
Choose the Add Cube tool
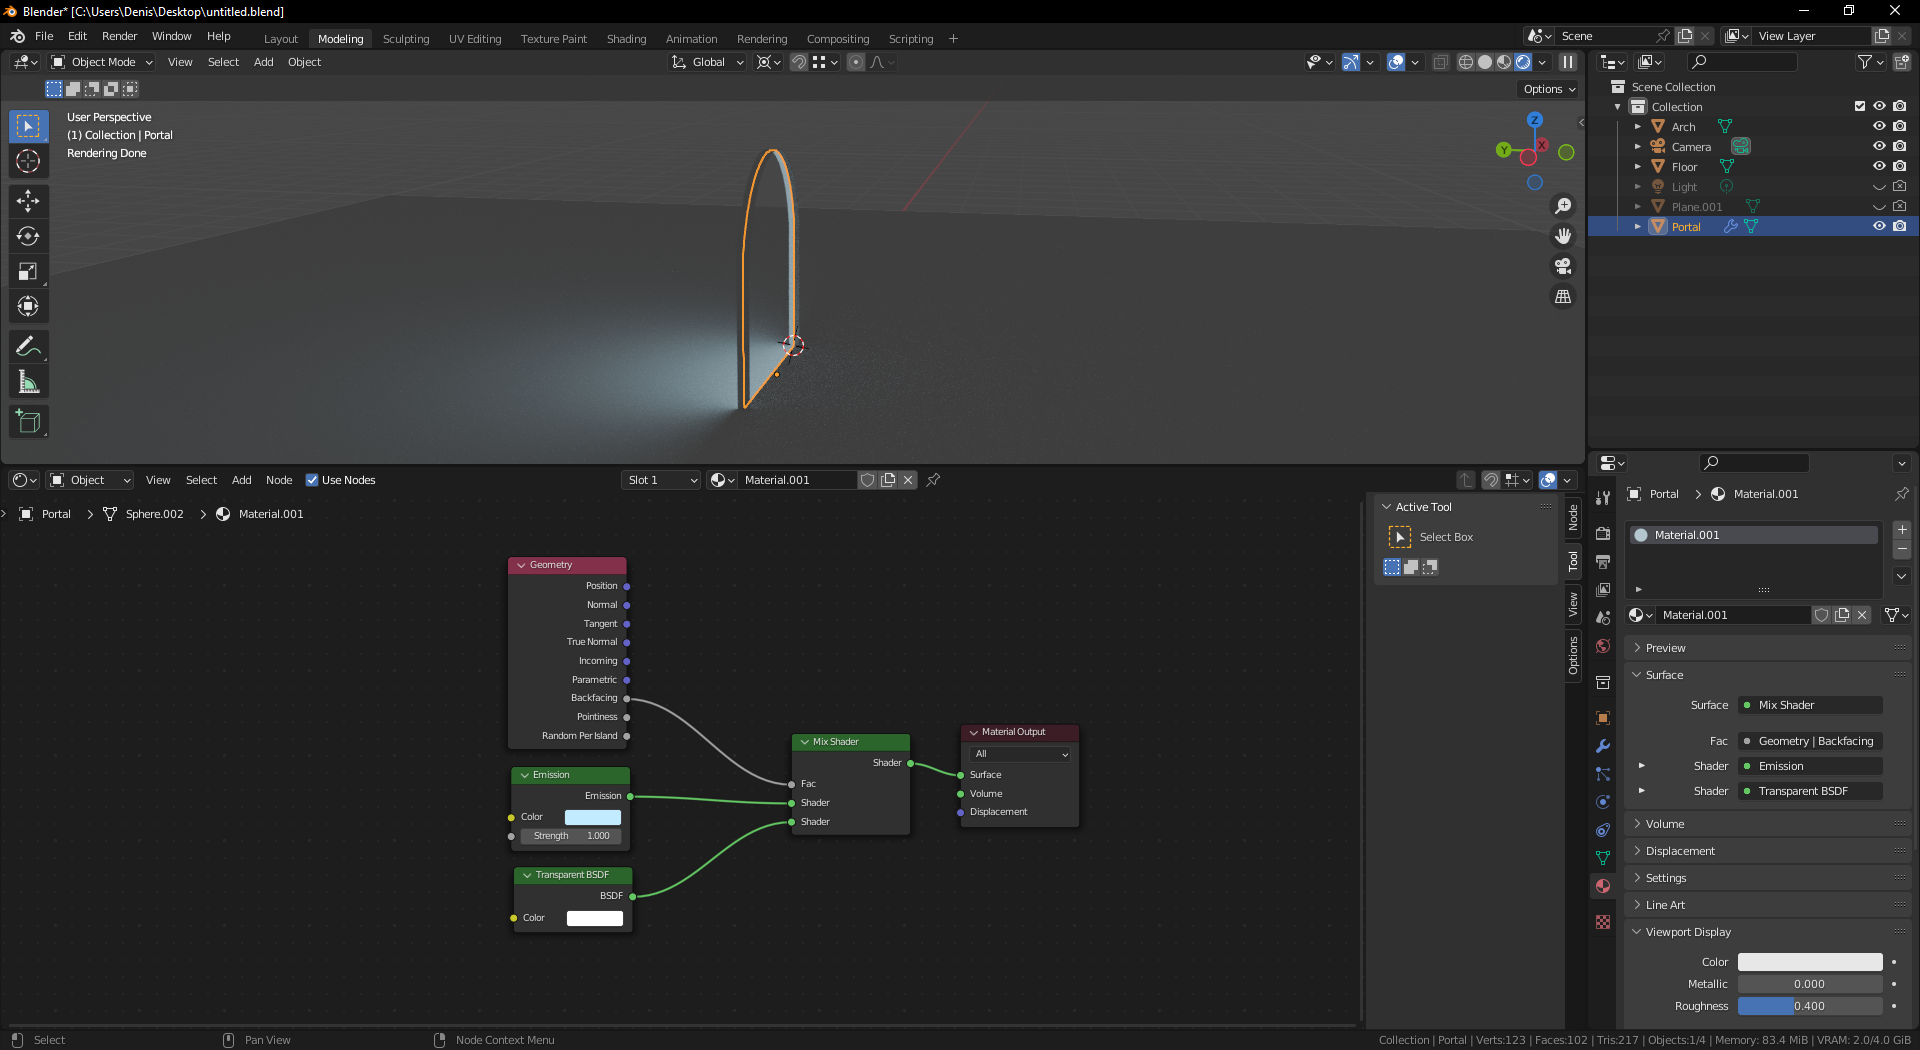coord(28,421)
